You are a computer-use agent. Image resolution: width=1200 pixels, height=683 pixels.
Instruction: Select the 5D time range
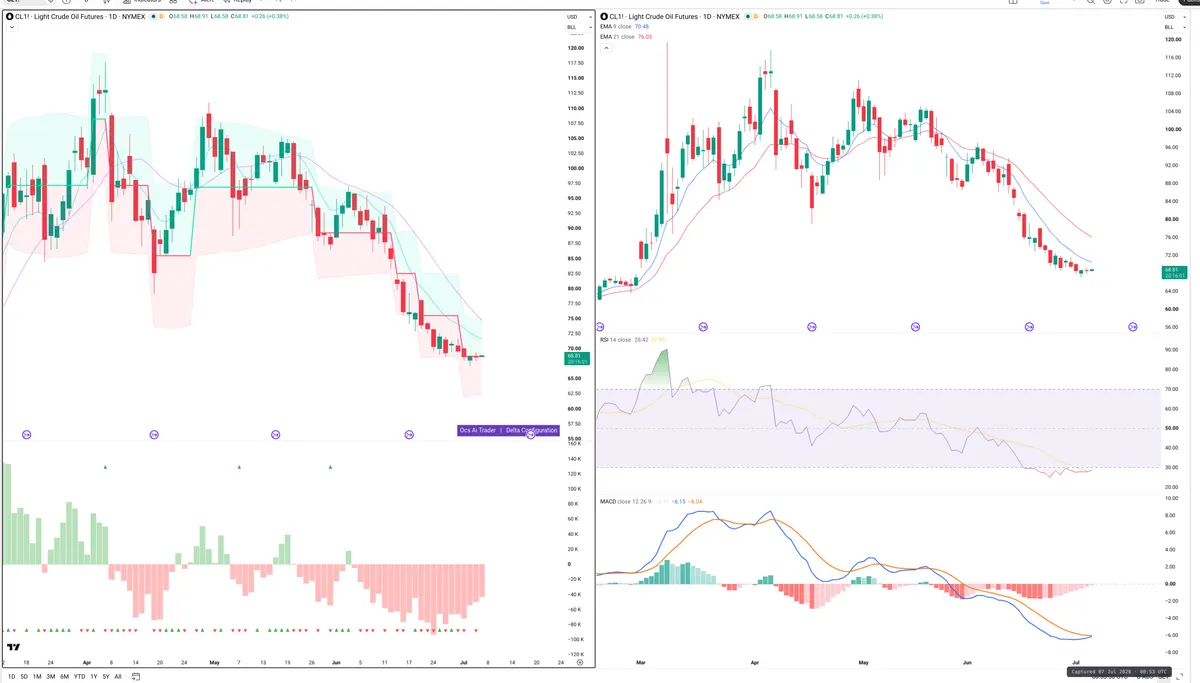tap(24, 676)
